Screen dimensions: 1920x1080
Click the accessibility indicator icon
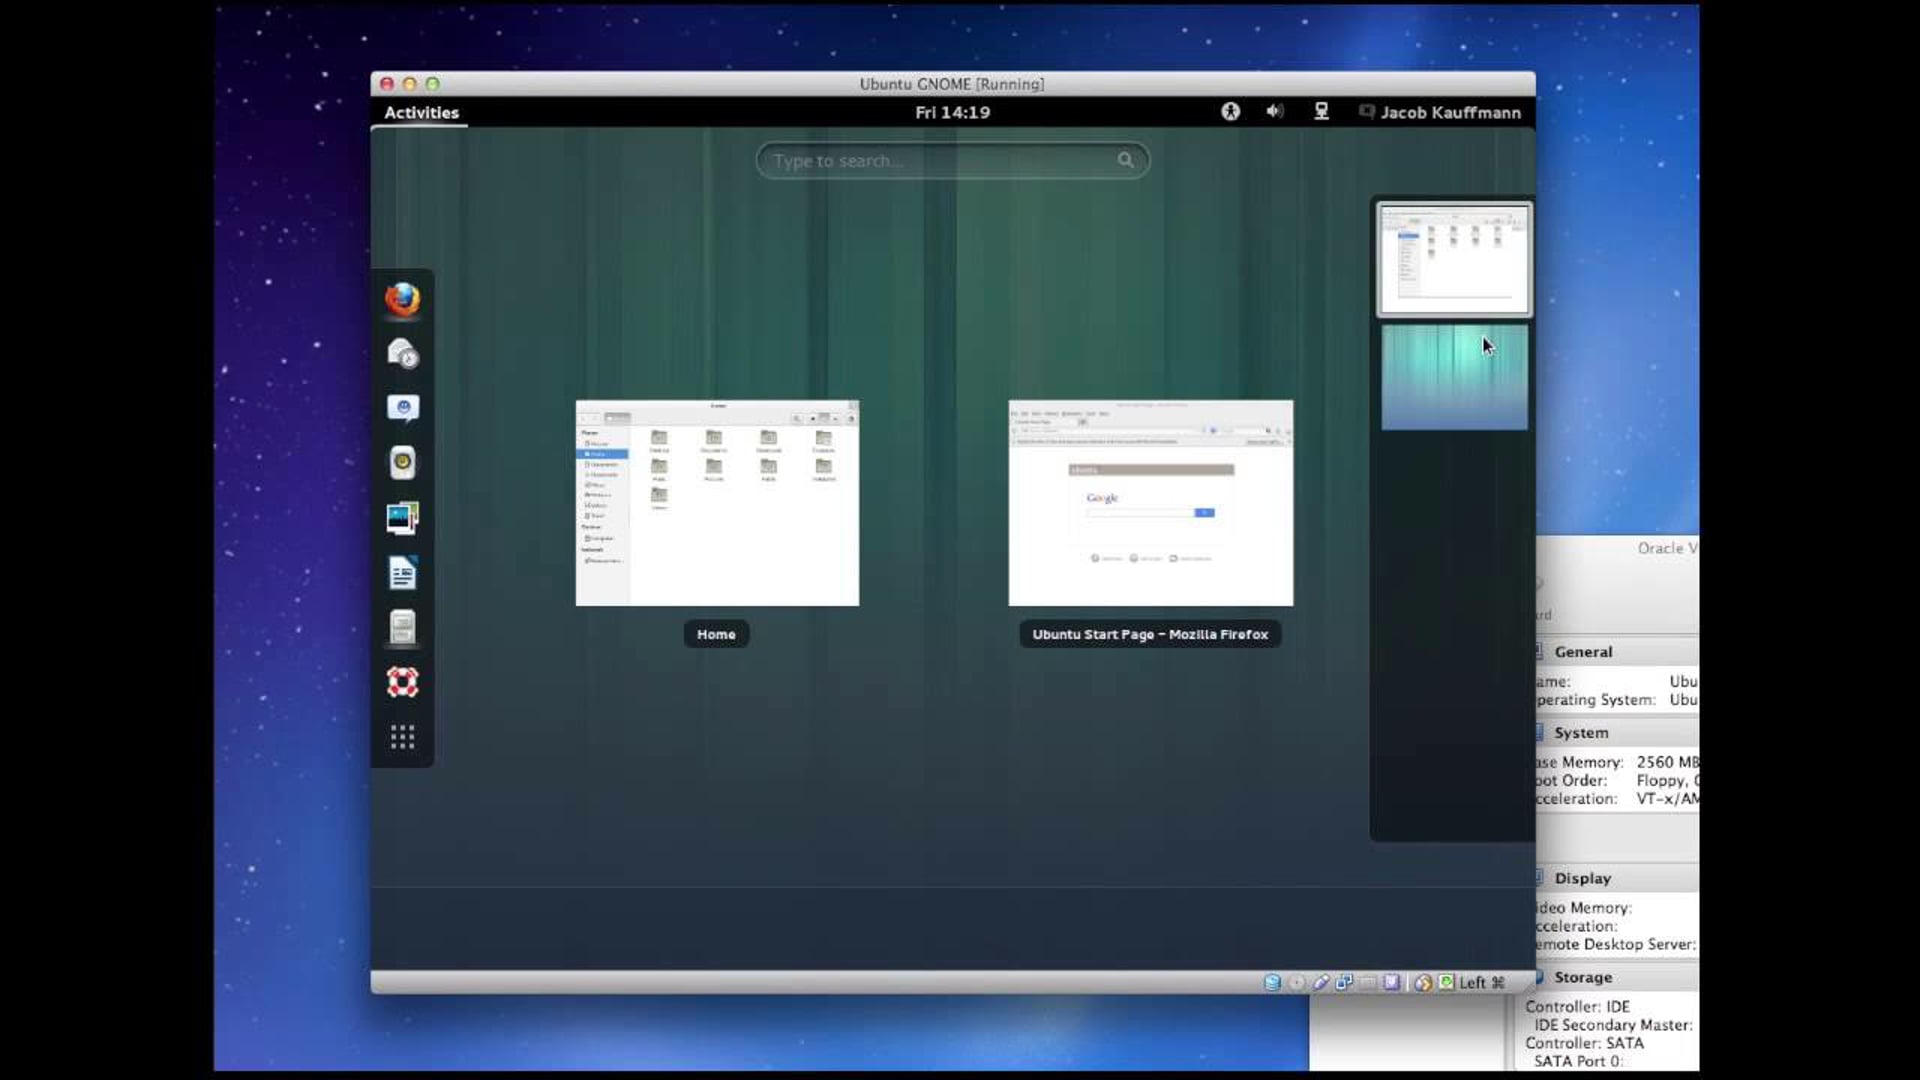pyautogui.click(x=1228, y=112)
